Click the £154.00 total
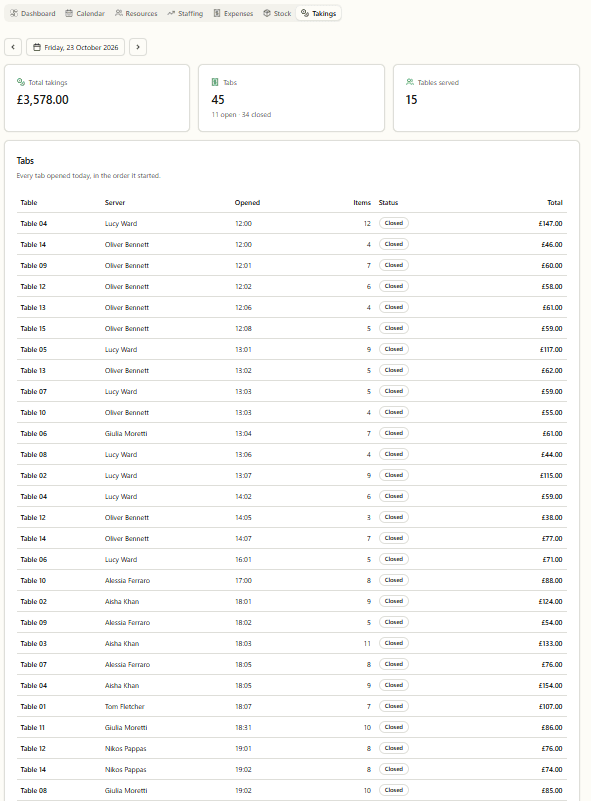Viewport: 591px width, 801px height. click(550, 686)
